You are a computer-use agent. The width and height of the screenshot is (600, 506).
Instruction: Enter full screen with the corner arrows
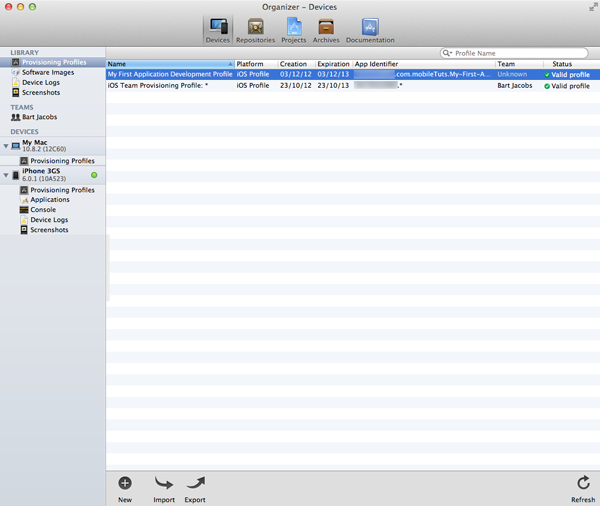[x=593, y=7]
